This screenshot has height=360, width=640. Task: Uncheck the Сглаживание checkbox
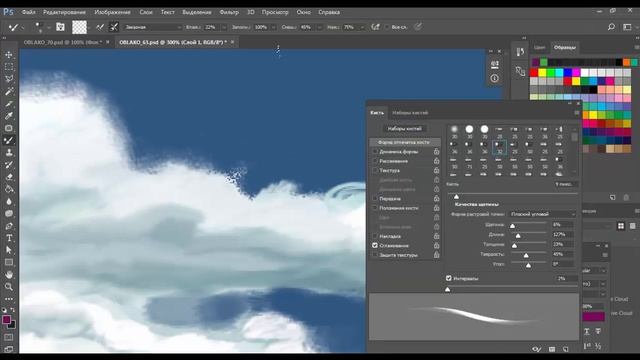(375, 245)
